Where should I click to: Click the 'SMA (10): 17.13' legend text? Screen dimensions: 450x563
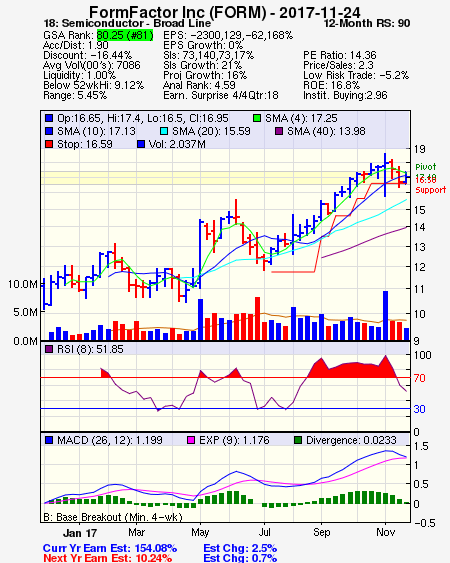click(x=96, y=131)
